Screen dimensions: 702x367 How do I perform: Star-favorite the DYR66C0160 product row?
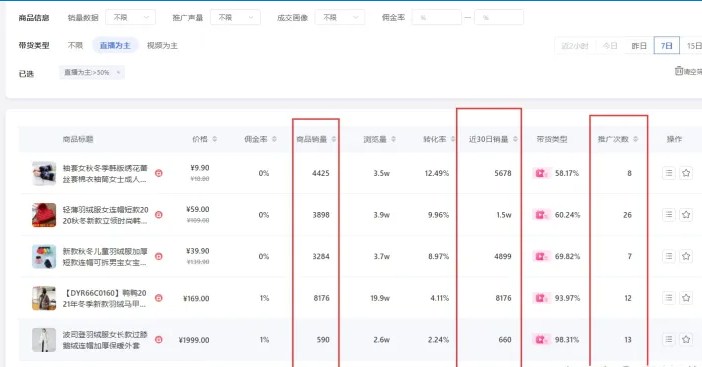click(x=686, y=298)
